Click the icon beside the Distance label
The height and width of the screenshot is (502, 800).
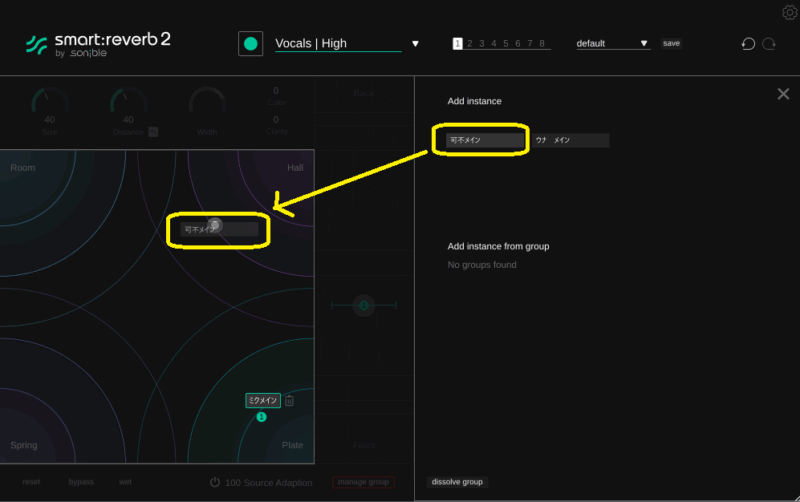(x=153, y=132)
